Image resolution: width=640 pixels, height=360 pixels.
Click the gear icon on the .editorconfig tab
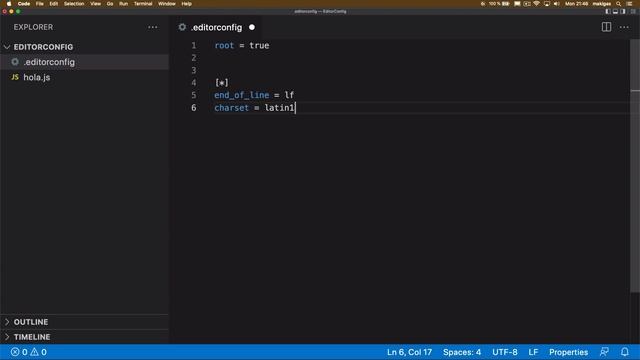coord(182,27)
